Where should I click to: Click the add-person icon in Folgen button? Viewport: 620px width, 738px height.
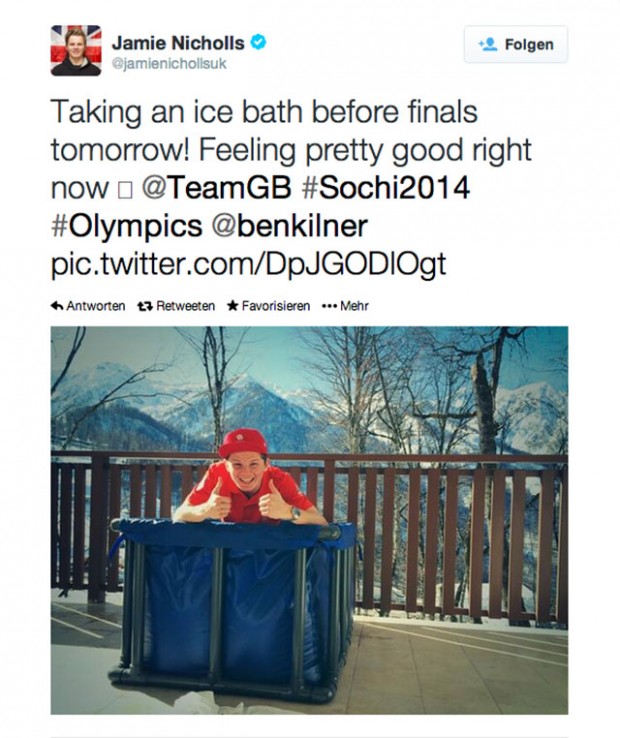(x=488, y=45)
